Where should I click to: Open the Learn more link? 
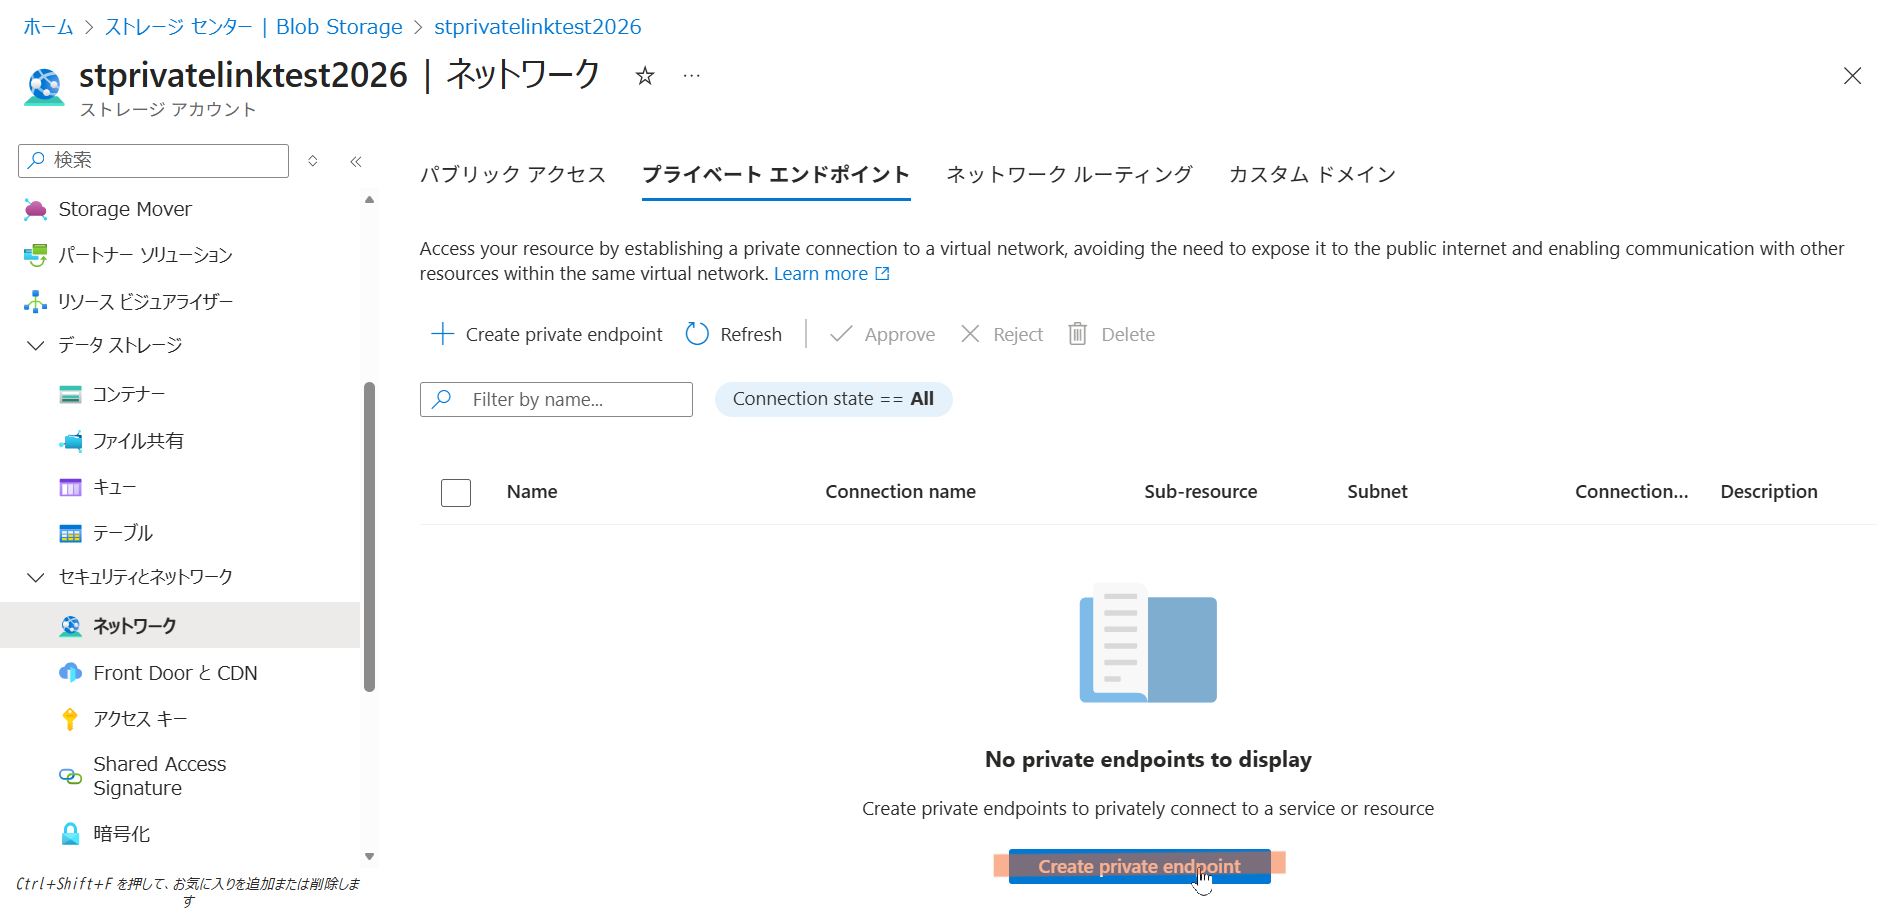click(821, 274)
